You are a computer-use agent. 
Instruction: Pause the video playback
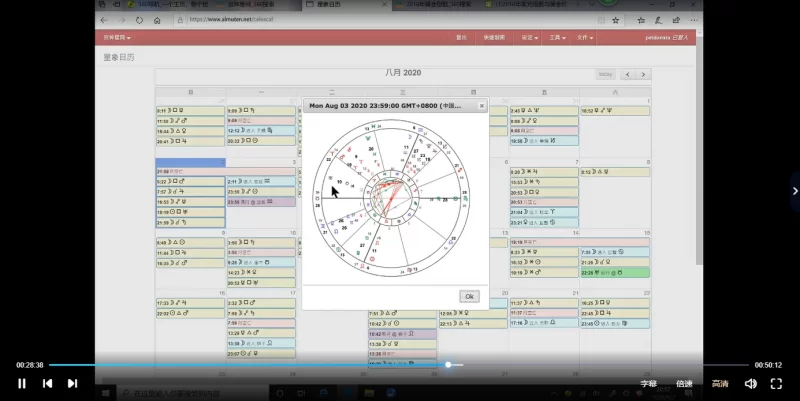point(22,383)
